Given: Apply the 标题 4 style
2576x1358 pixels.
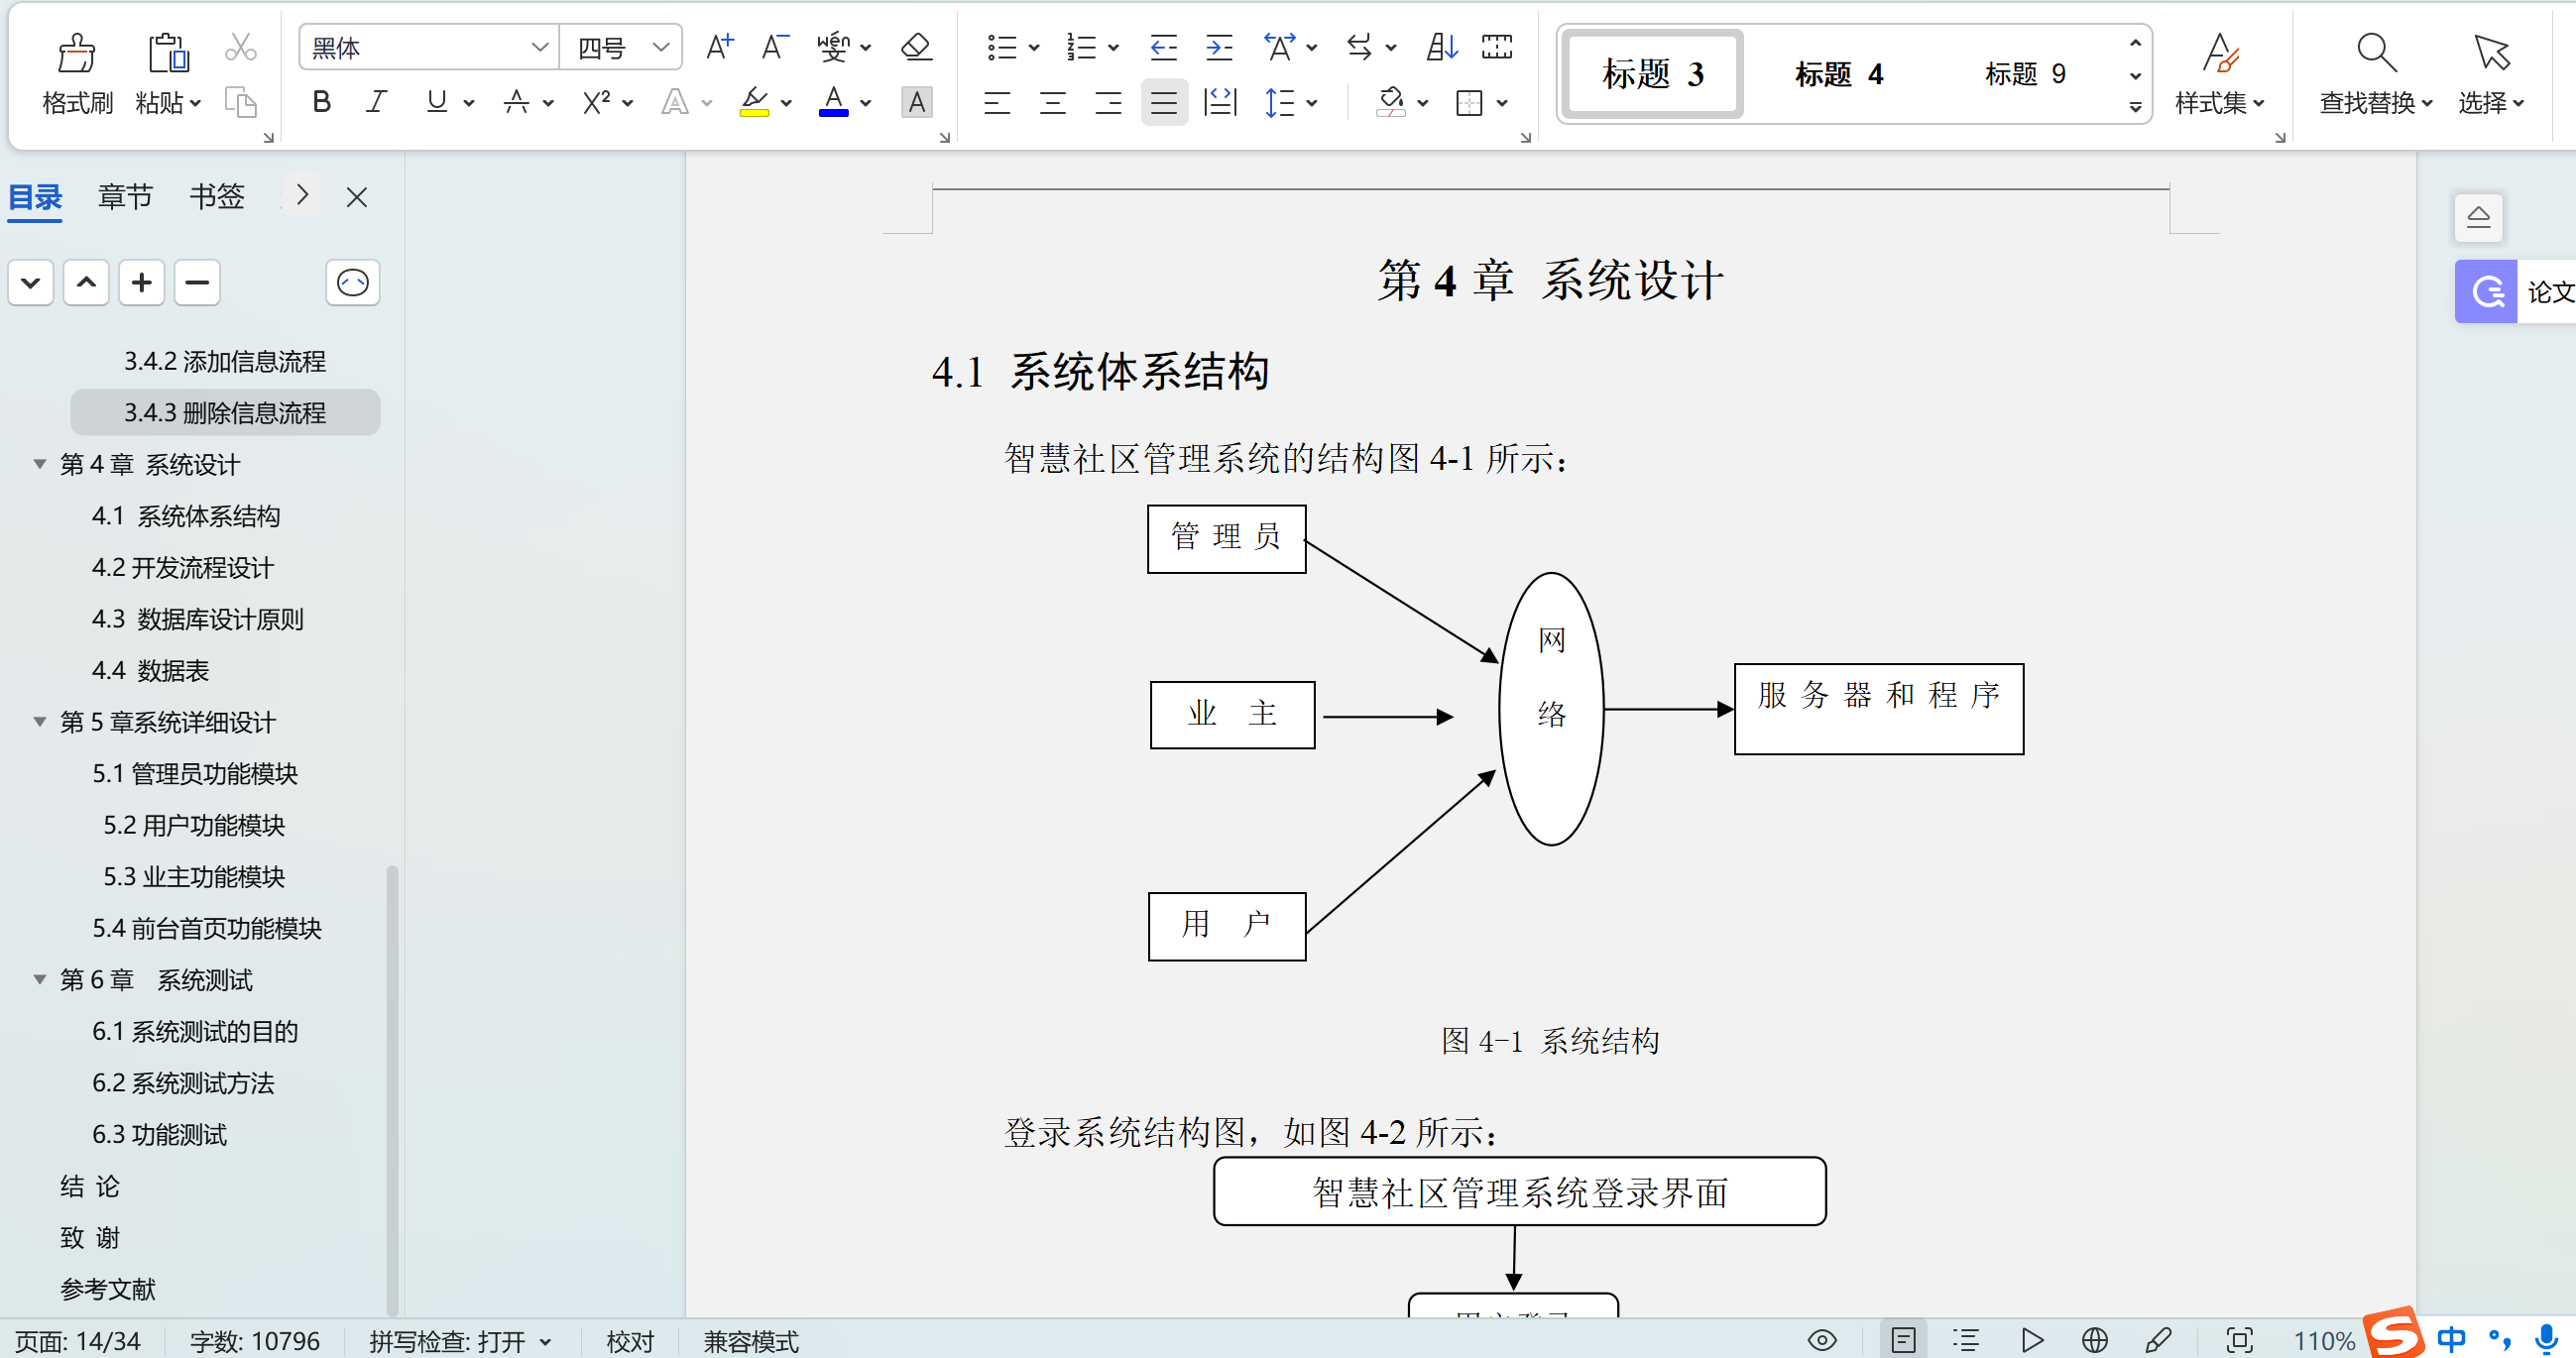Looking at the screenshot, I should pos(1838,74).
